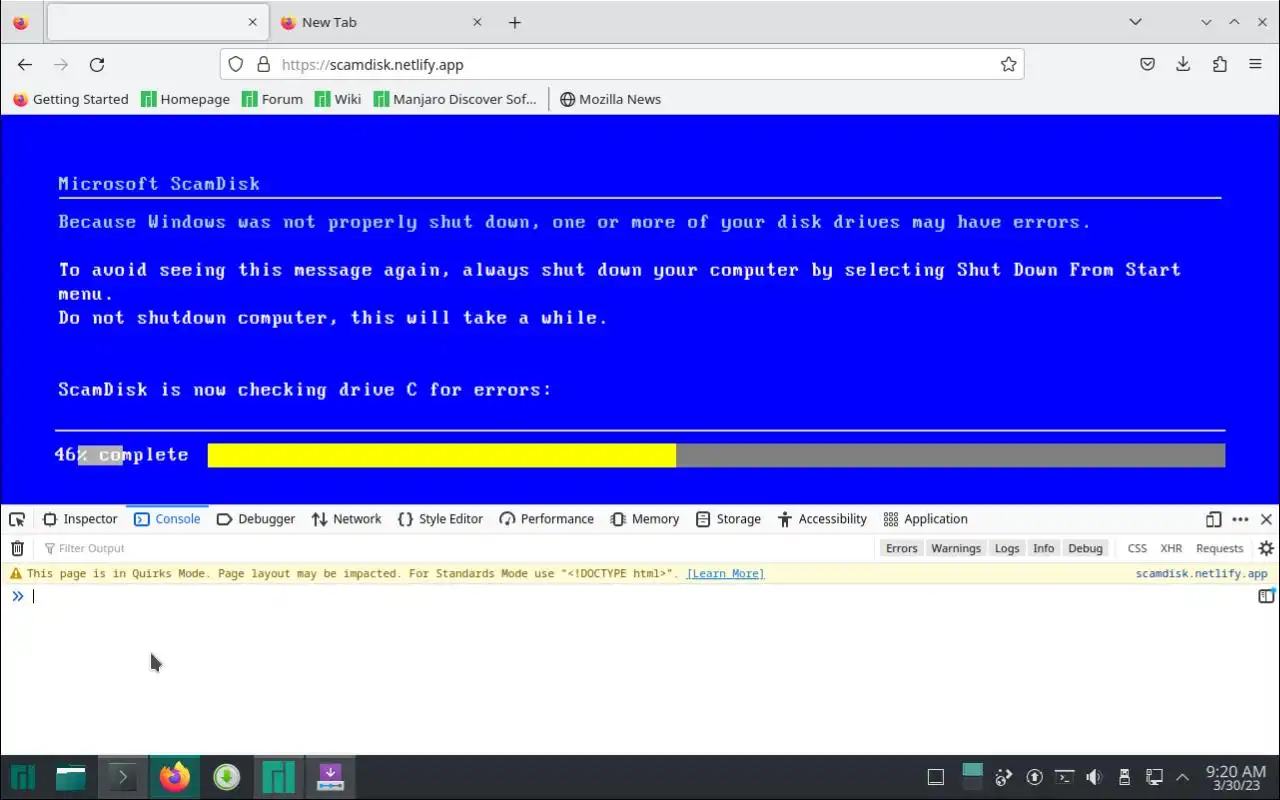Click the yellow ScamDisk progress bar
The width and height of the screenshot is (1280, 800).
point(441,455)
